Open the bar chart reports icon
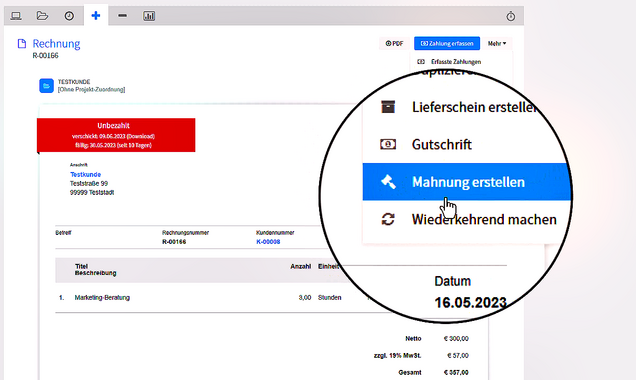The width and height of the screenshot is (636, 380). [x=149, y=16]
